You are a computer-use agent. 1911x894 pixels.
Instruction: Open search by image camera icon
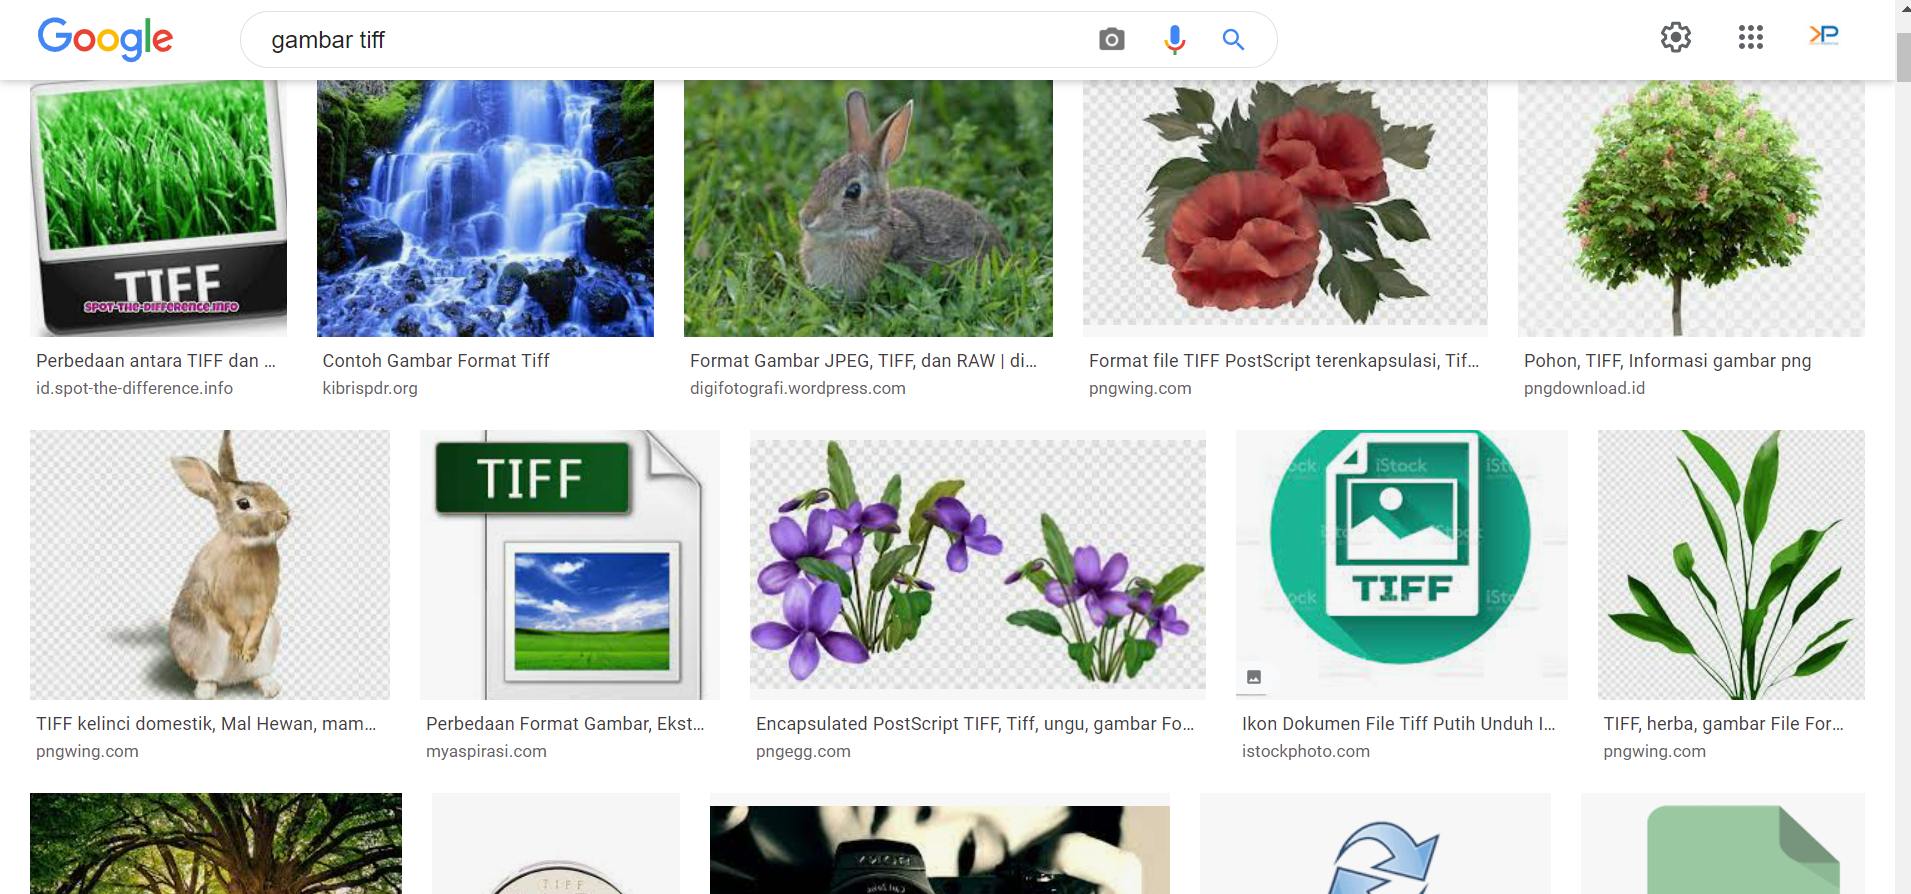tap(1111, 40)
